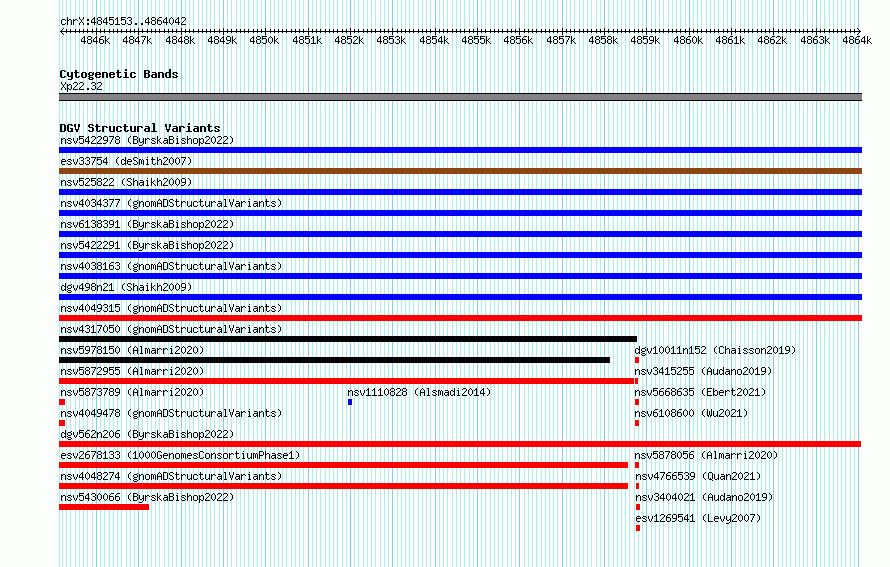Screen dimensions: 890x567
Task: Click the red bar under esv2678133
Action: pos(343,465)
